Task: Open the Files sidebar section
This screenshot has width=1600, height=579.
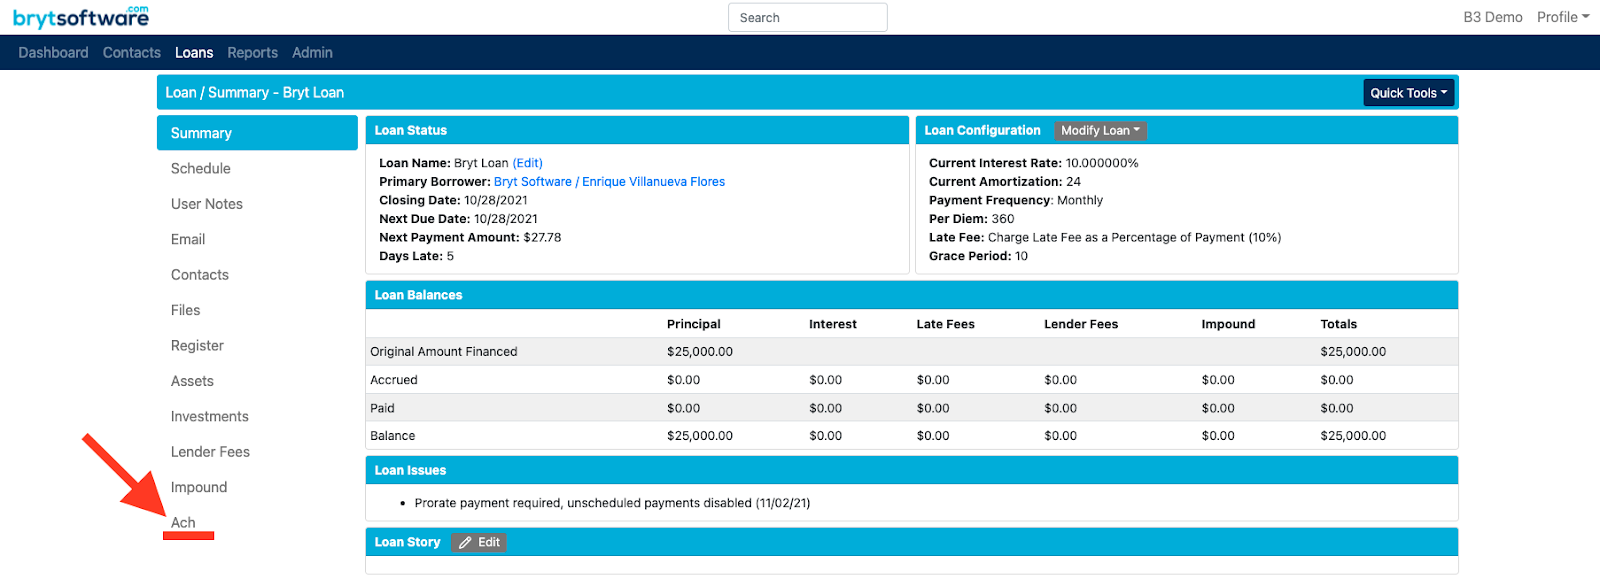Action: click(186, 310)
